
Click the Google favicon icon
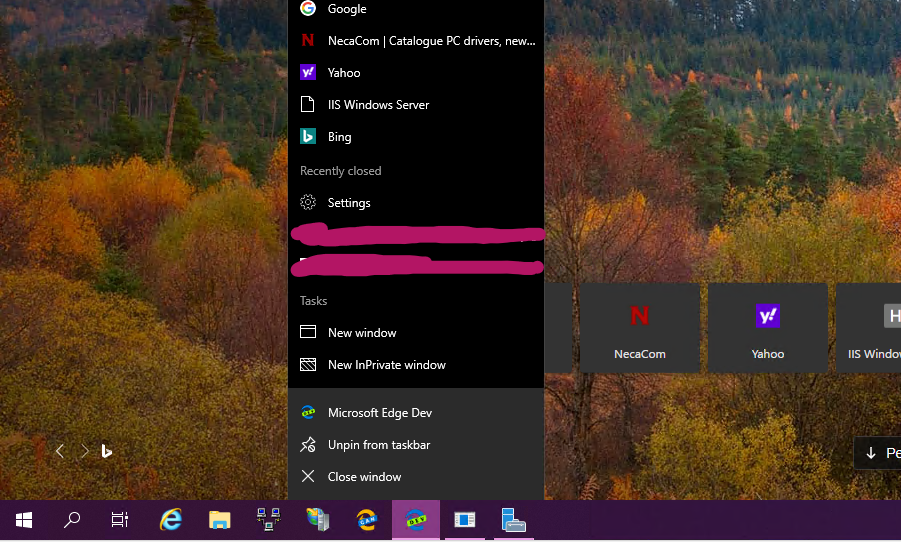pos(308,8)
